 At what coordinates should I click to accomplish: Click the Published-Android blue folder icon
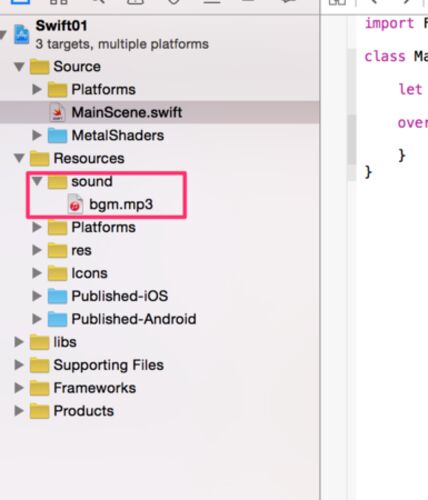[57, 319]
